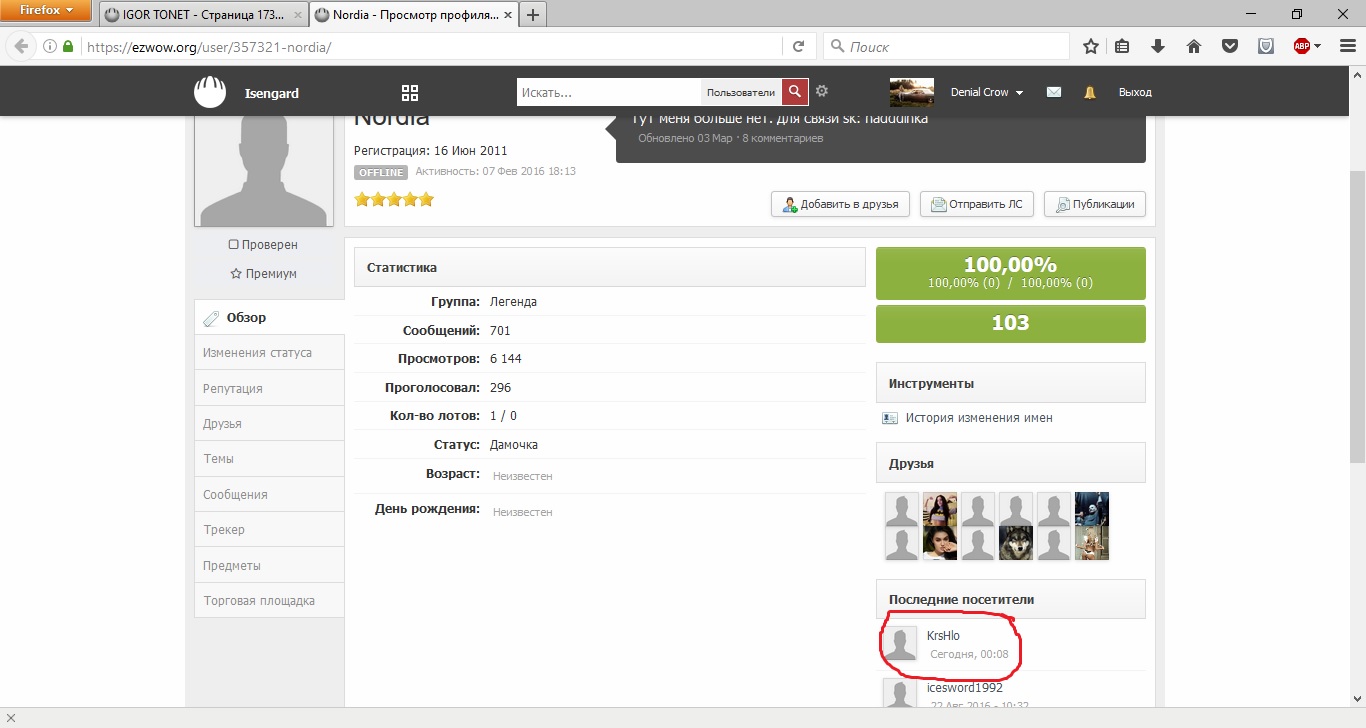Click Публикации button
Image resolution: width=1366 pixels, height=728 pixels.
point(1095,204)
